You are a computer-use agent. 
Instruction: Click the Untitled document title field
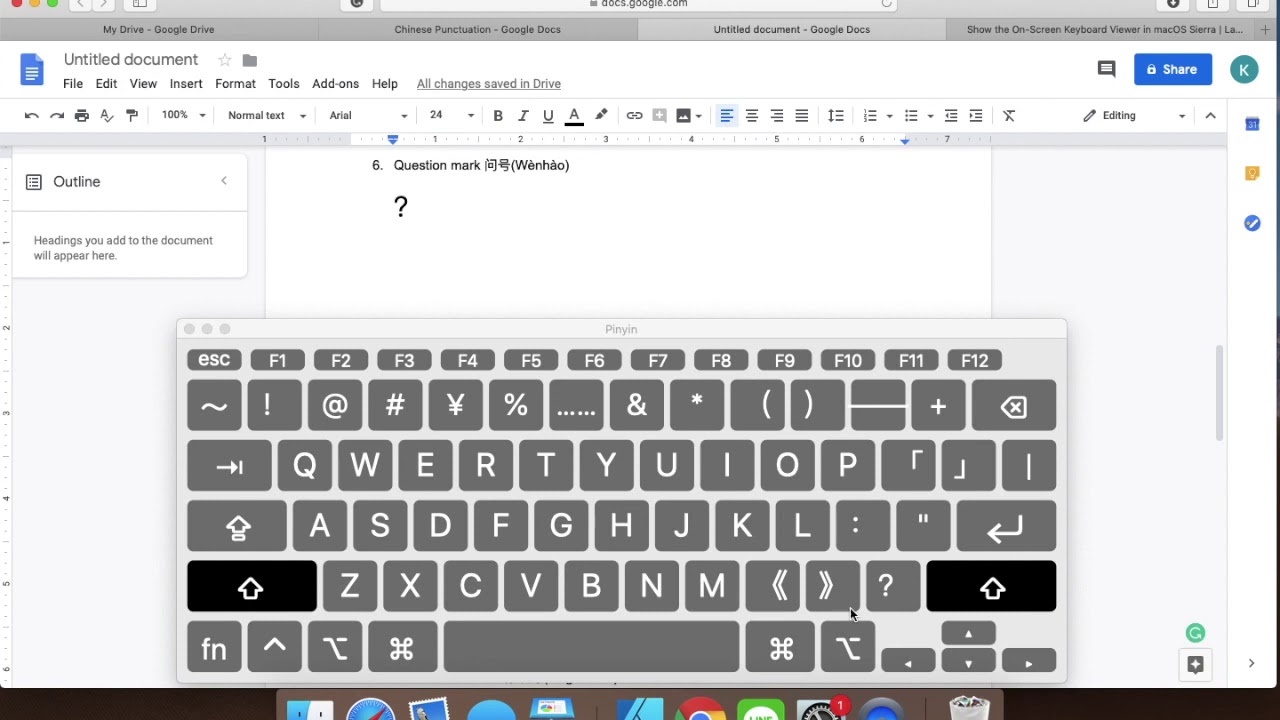pos(131,60)
